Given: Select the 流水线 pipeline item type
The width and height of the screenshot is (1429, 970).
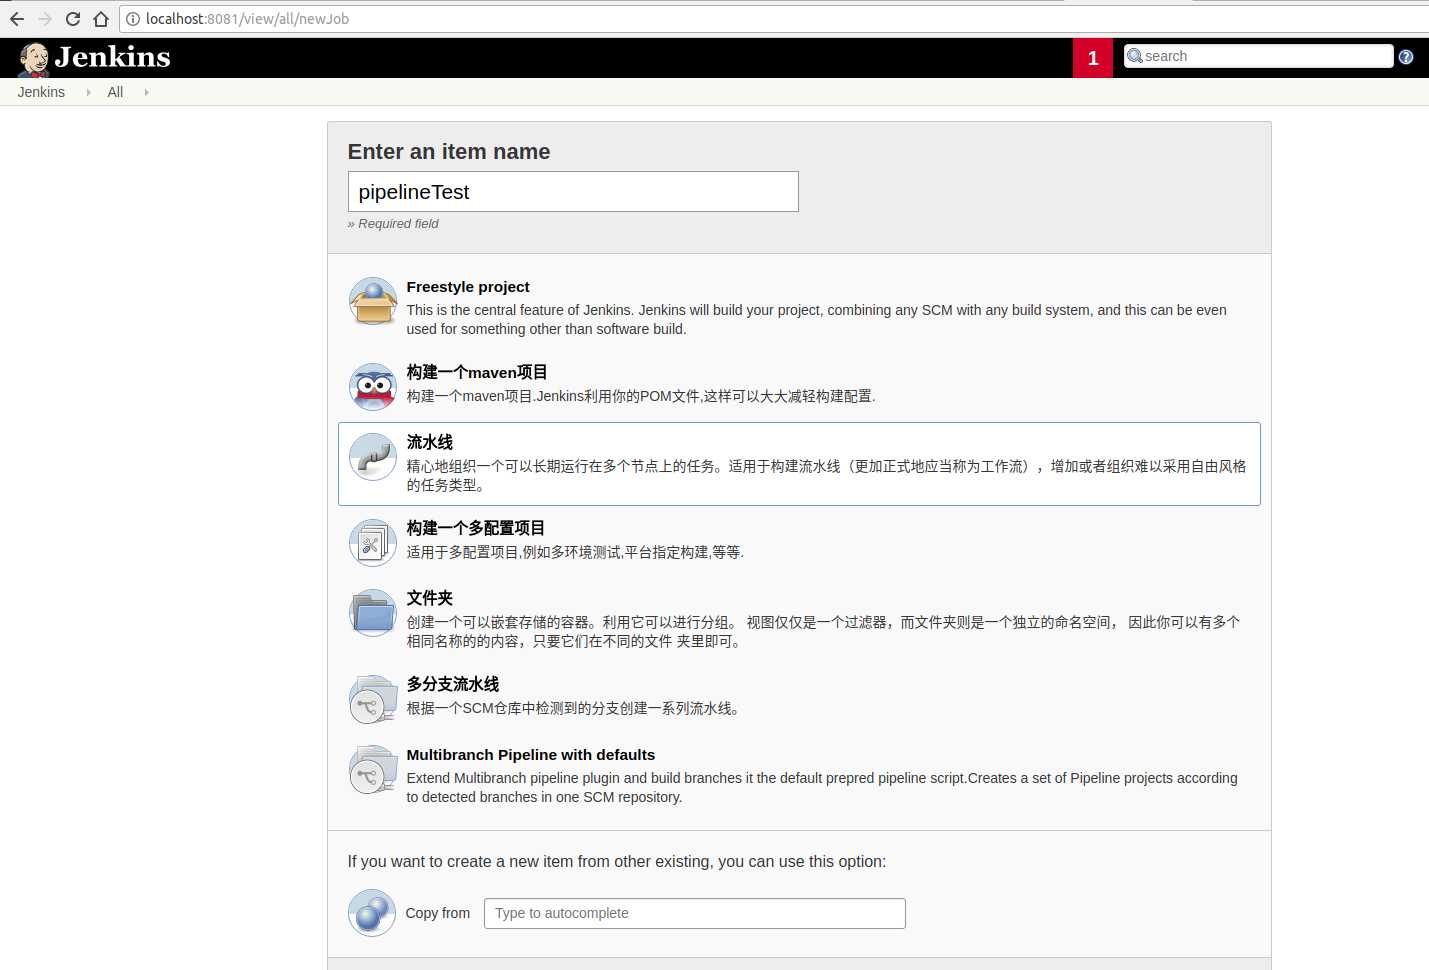Looking at the screenshot, I should (x=799, y=464).
